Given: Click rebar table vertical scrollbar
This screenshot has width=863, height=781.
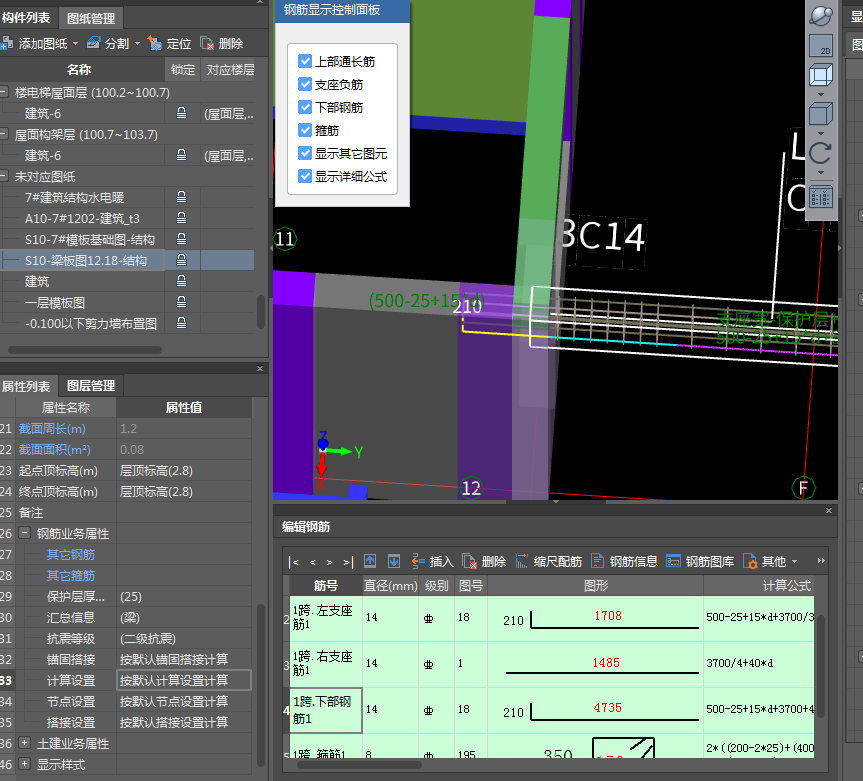Looking at the screenshot, I should coord(821,666).
